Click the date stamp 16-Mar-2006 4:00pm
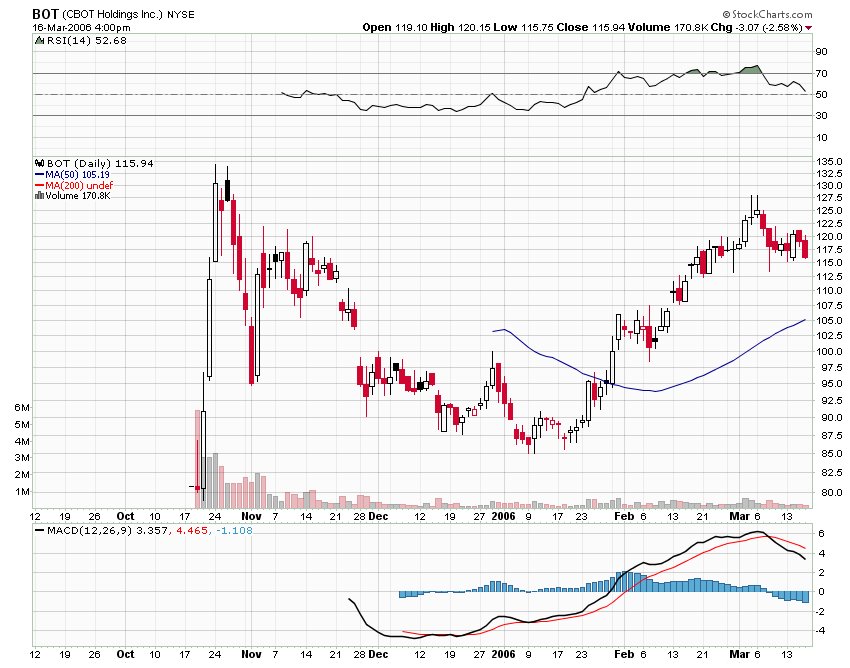The image size is (850, 668). 81,28
